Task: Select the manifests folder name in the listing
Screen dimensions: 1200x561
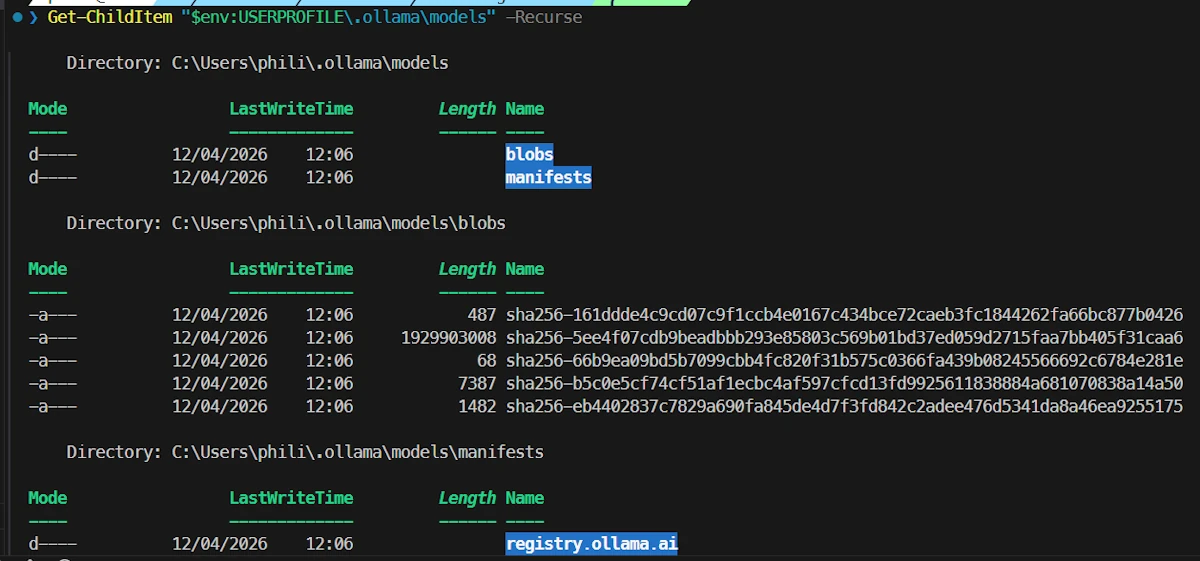Action: tap(548, 178)
